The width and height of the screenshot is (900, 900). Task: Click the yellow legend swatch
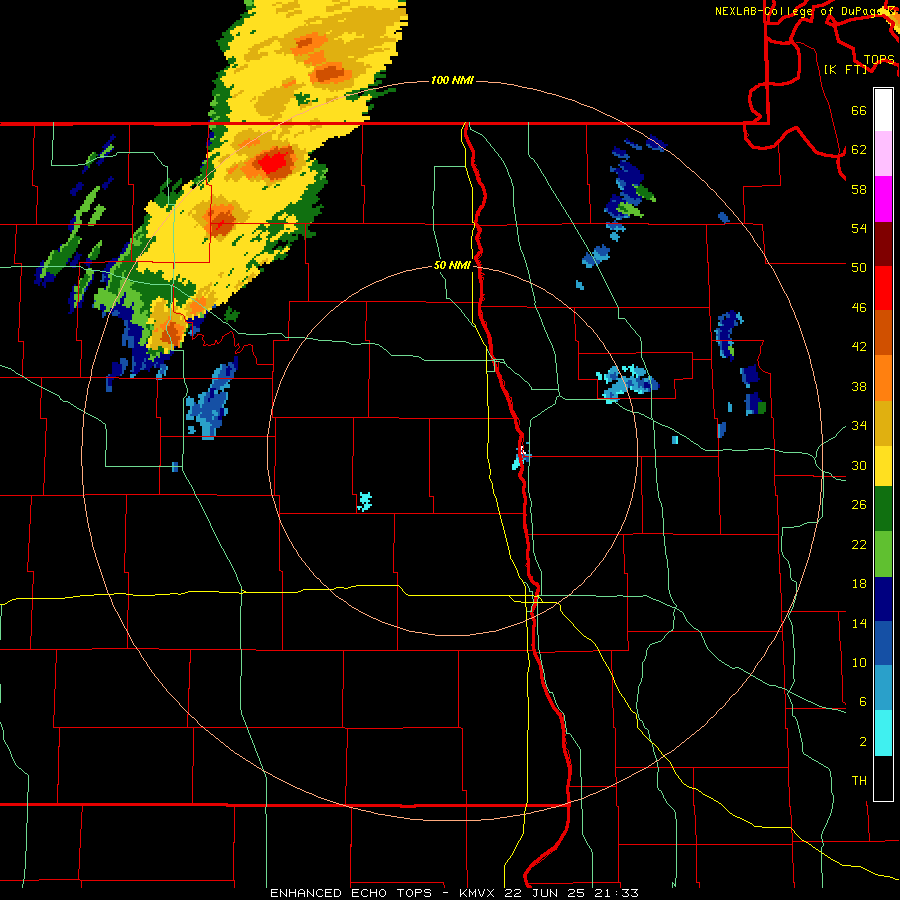[x=883, y=465]
